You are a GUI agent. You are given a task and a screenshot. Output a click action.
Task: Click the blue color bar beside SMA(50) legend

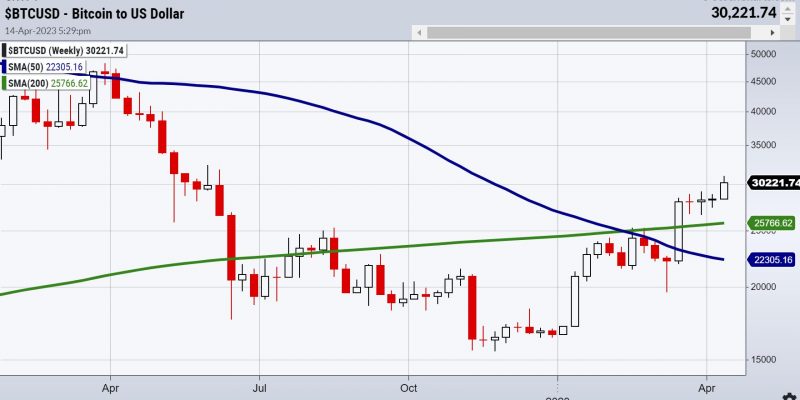(4, 67)
